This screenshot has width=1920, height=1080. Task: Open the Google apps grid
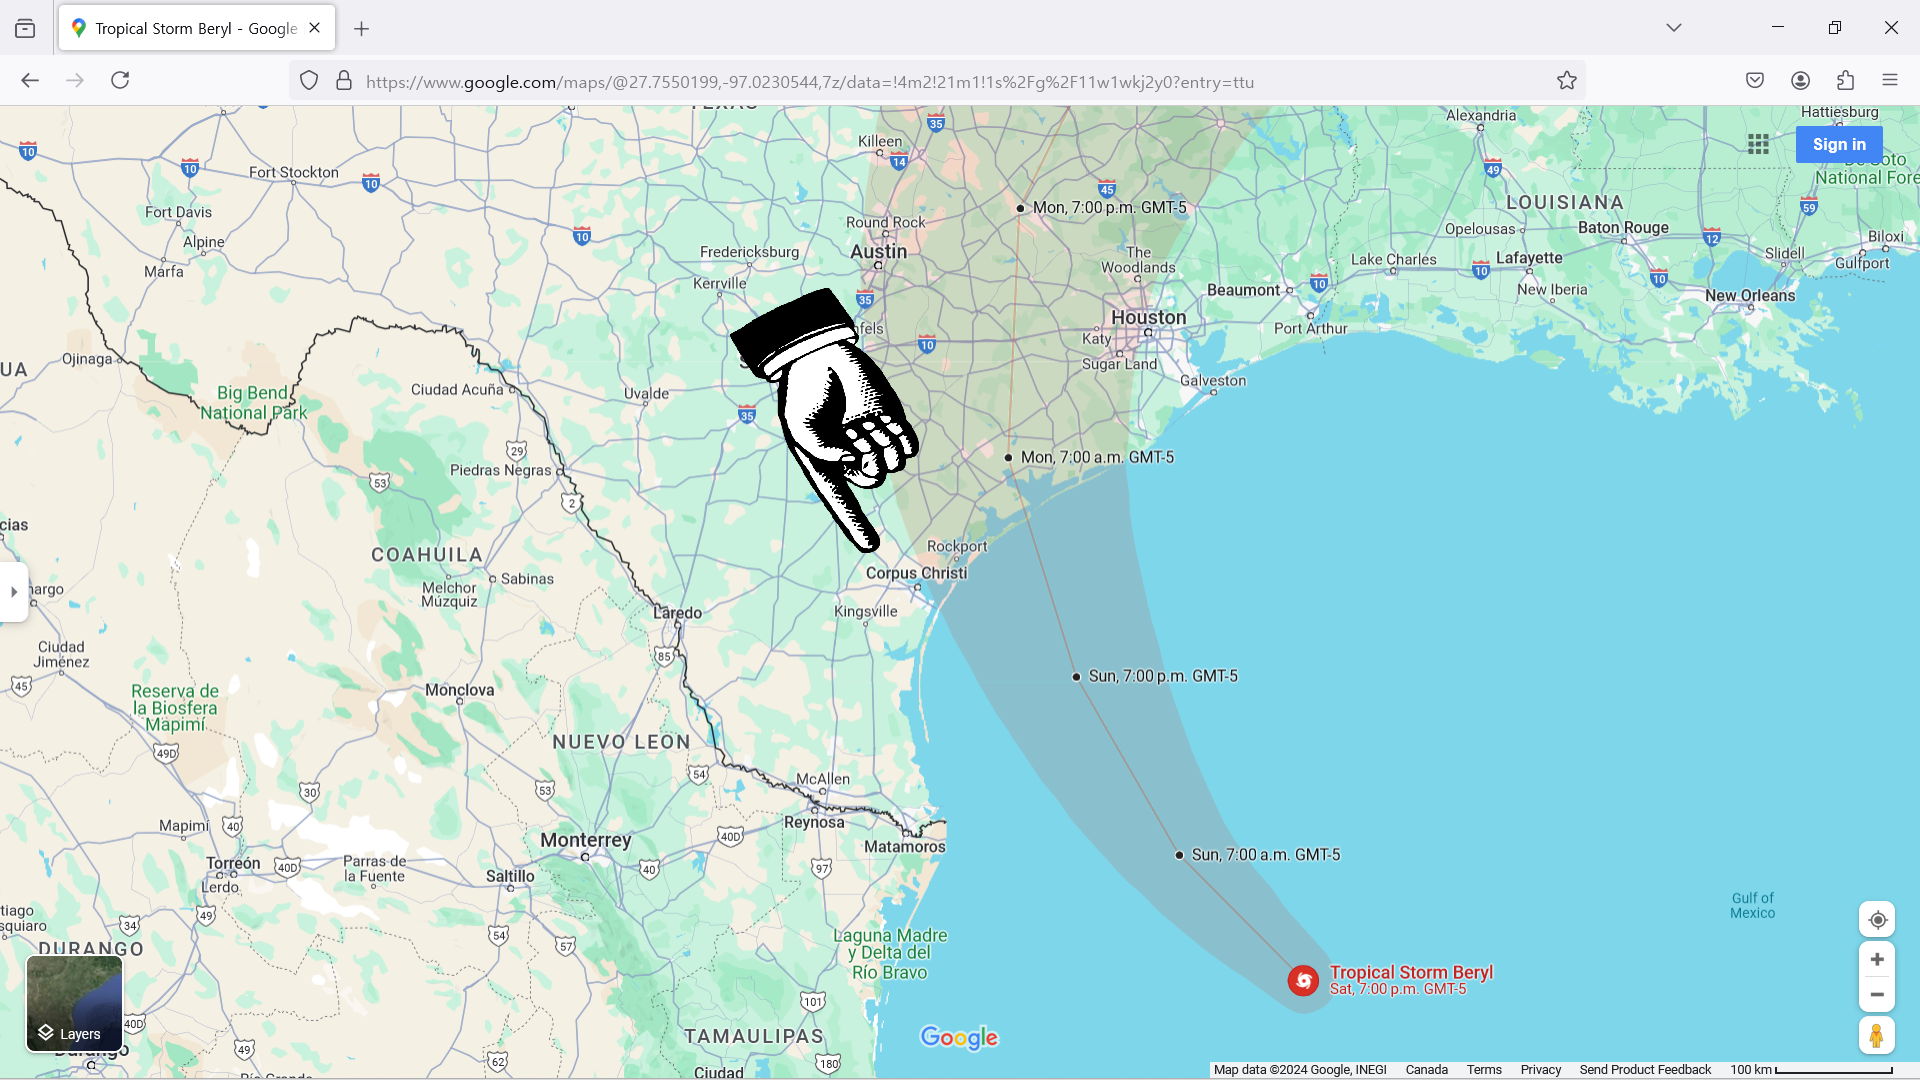(x=1759, y=144)
